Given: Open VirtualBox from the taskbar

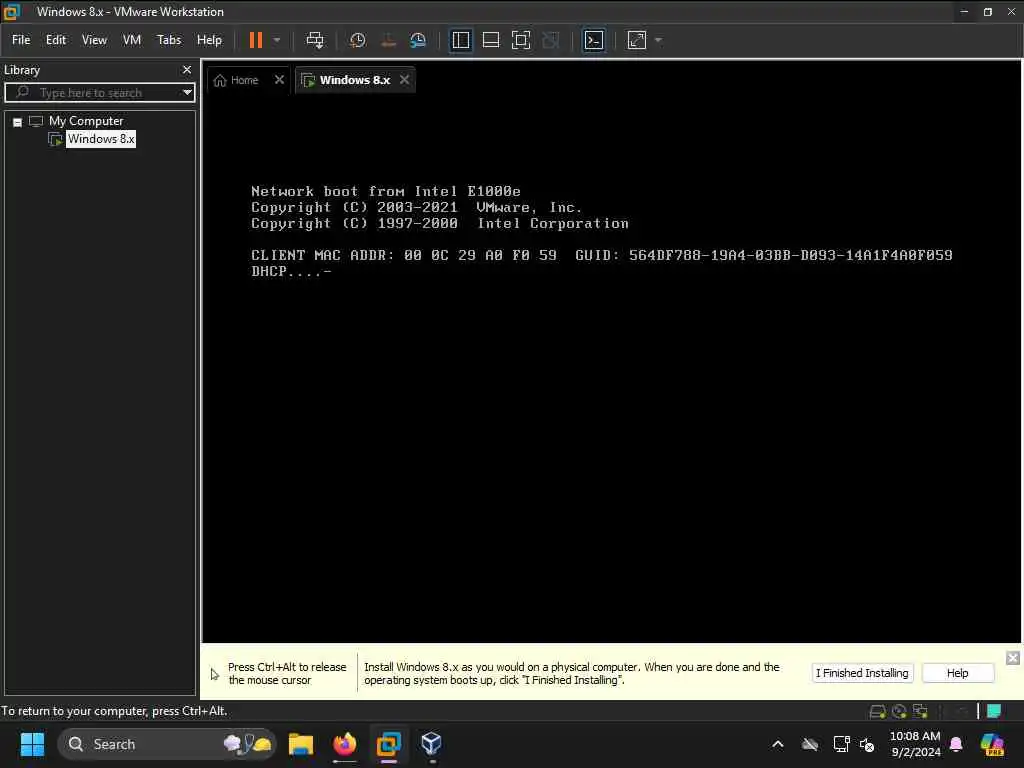Looking at the screenshot, I should pyautogui.click(x=431, y=744).
